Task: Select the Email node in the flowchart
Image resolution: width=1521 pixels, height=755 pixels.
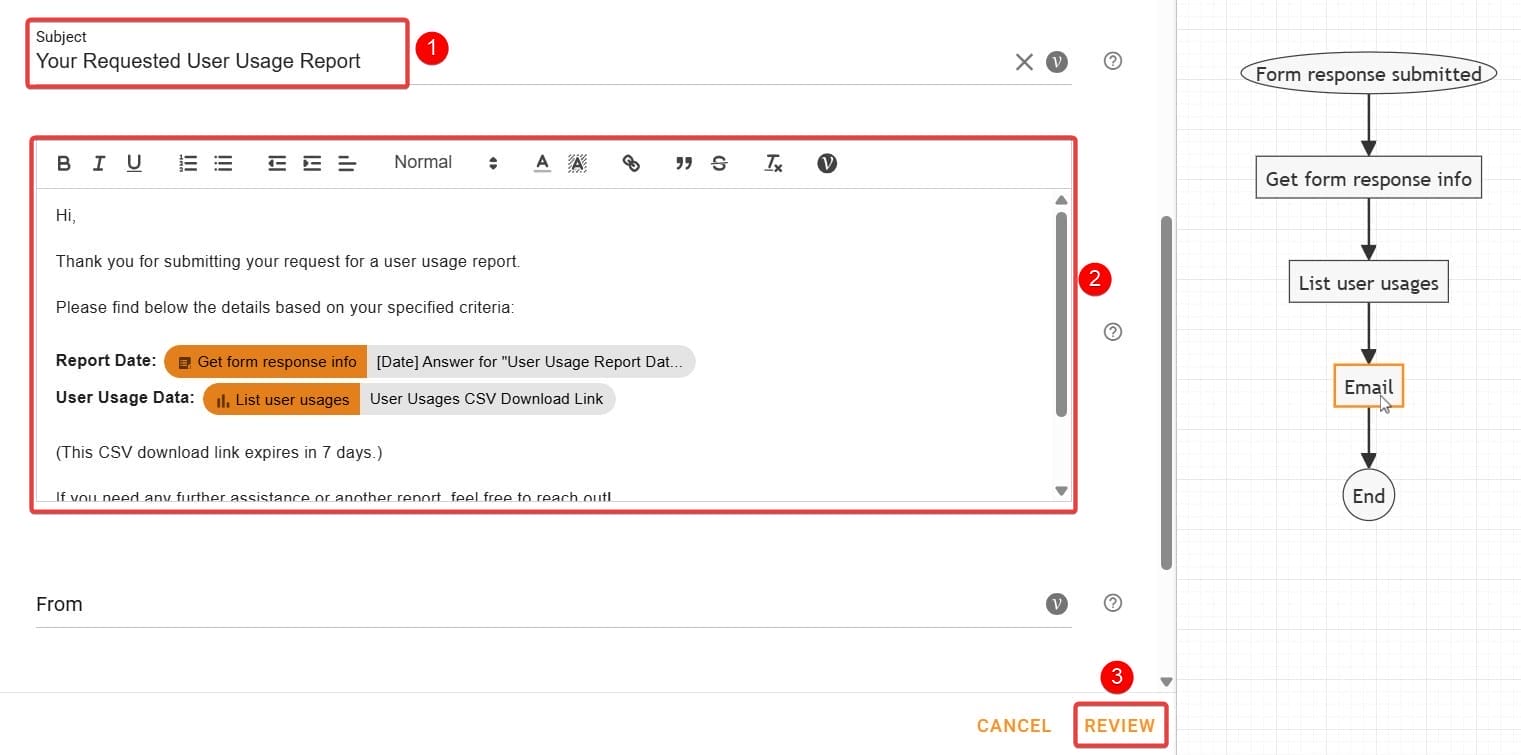Action: pos(1368,386)
